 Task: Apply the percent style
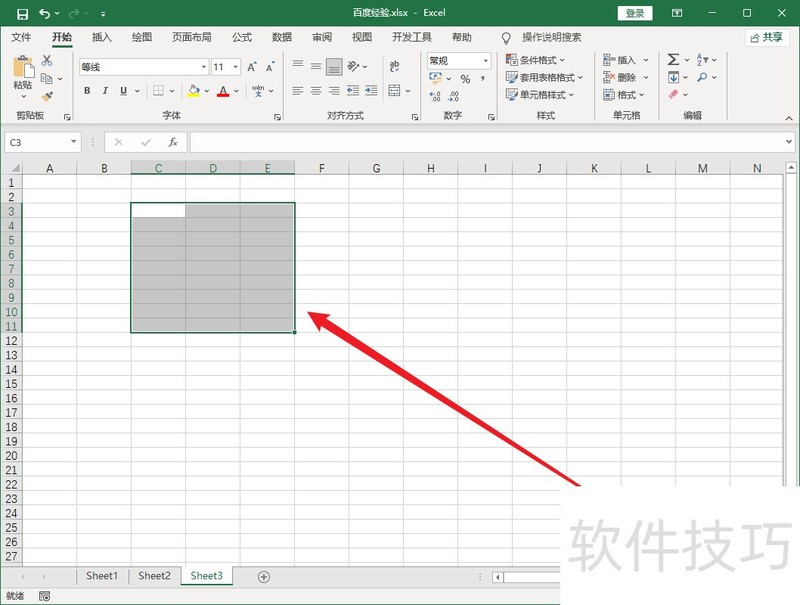465,79
